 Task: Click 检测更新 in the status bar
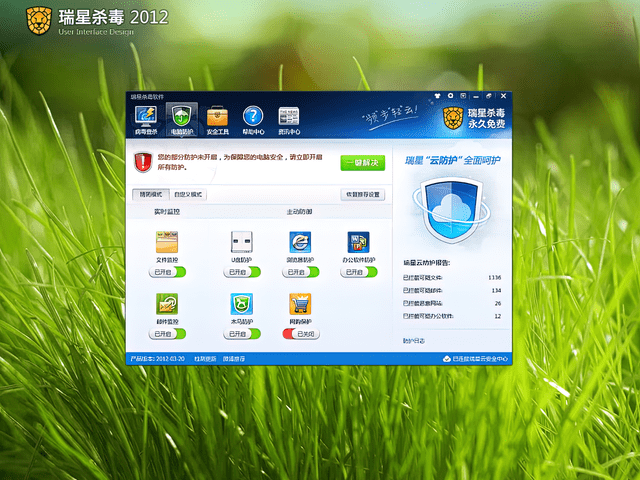pos(205,359)
